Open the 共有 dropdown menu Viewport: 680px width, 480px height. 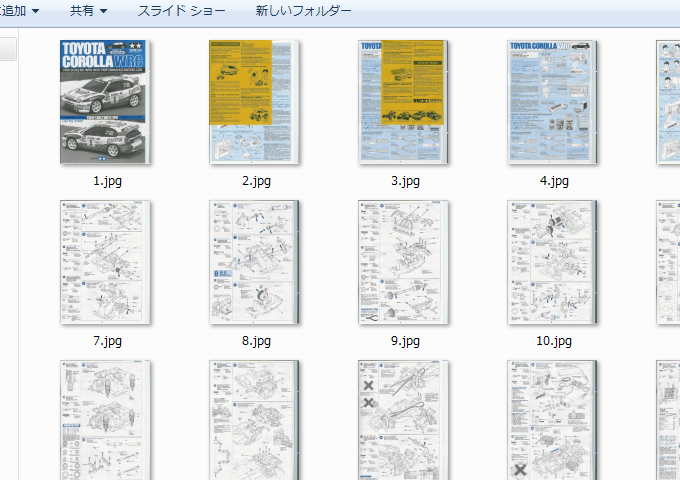pos(88,11)
